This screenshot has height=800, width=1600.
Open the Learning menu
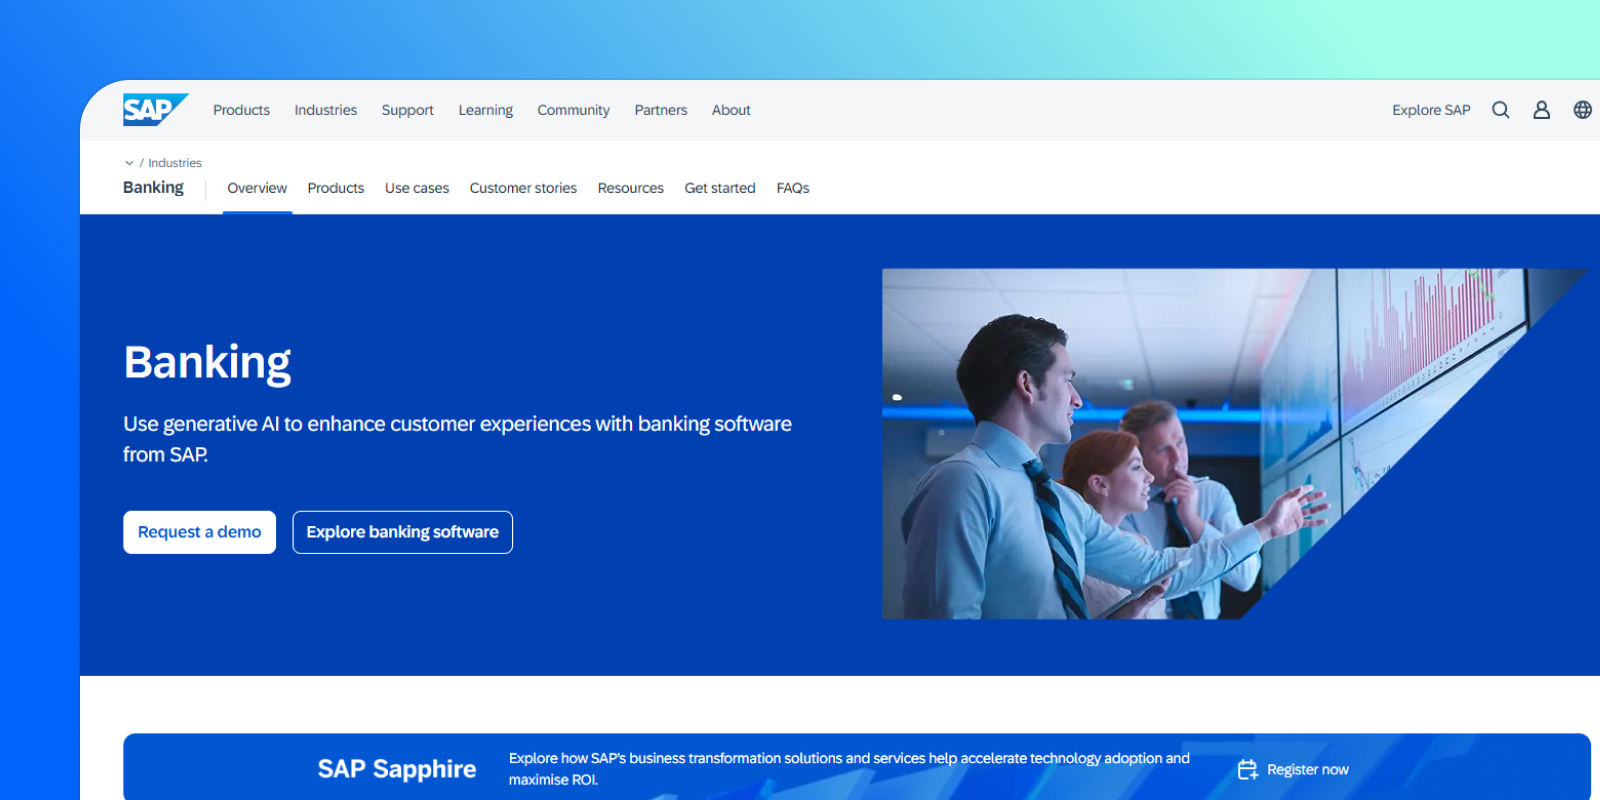pos(485,110)
